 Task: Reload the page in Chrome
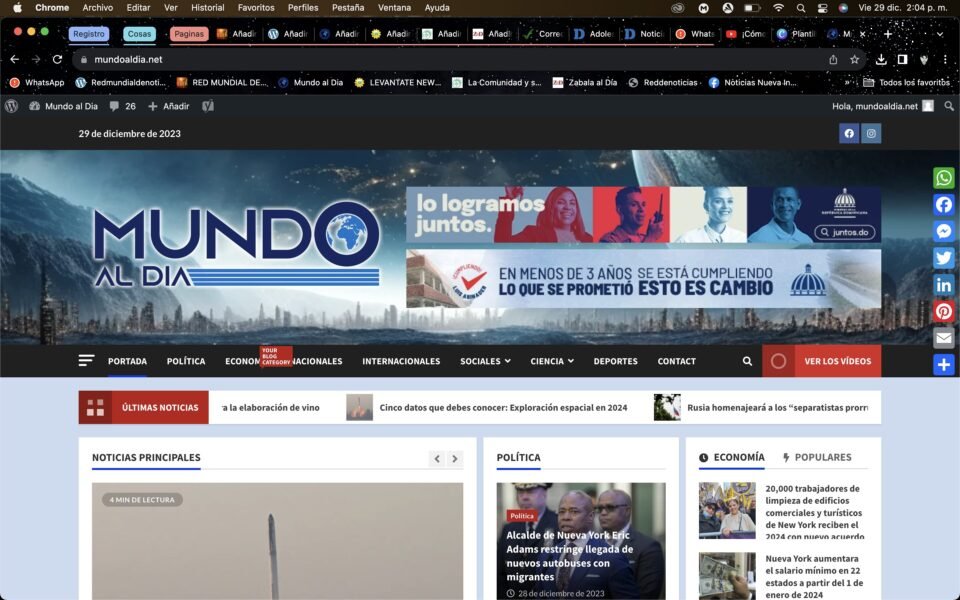pos(57,59)
